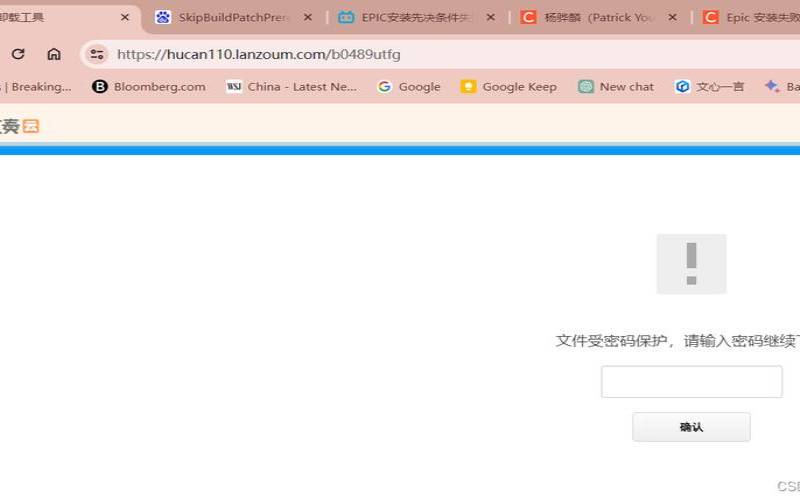800x500 pixels.
Task: Close the SkipBuildPatchPre tab
Action: (x=308, y=18)
